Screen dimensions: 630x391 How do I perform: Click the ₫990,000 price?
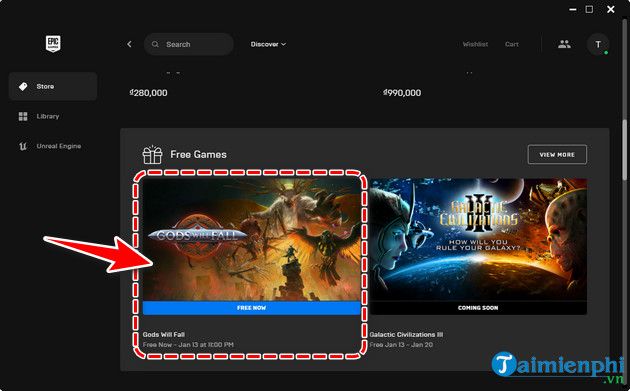click(402, 93)
